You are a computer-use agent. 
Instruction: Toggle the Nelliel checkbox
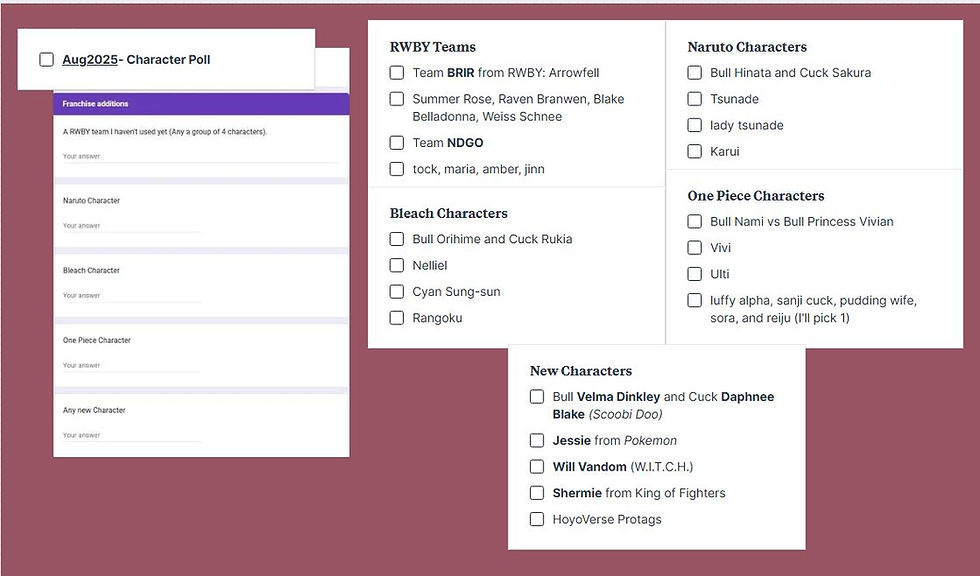tap(397, 265)
